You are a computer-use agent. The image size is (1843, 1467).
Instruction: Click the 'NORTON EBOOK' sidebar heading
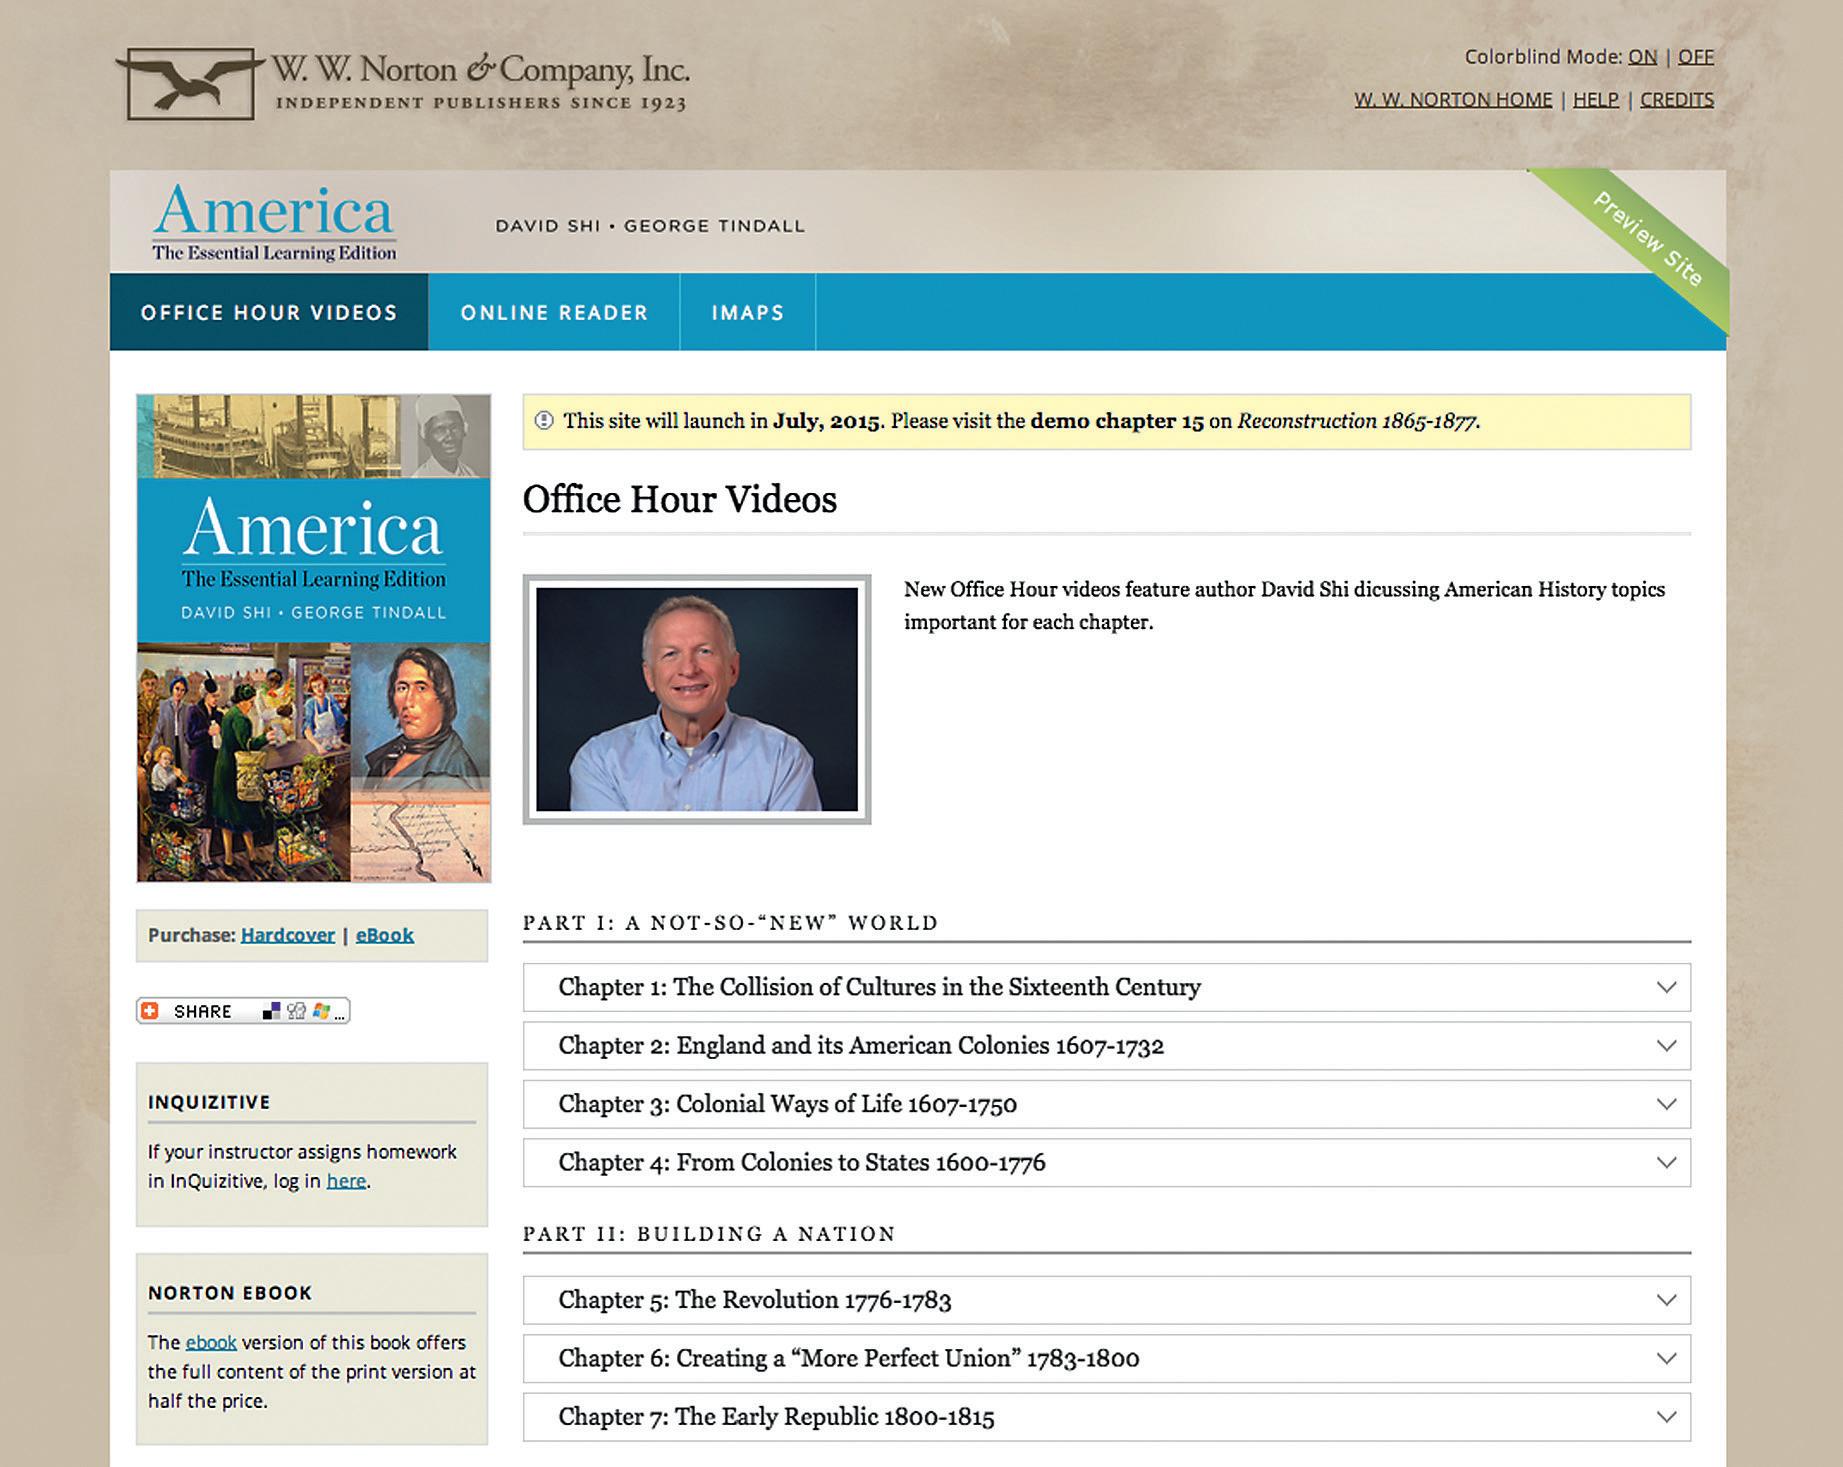(x=230, y=1293)
